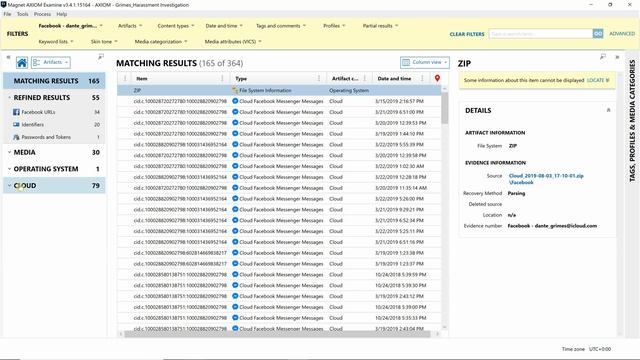This screenshot has width=640, height=360.
Task: Open the Skin tone filter dropdown
Action: [x=104, y=42]
